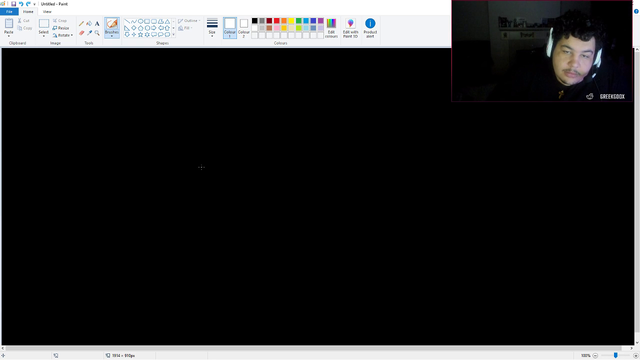Screen dimensions: 640x360
Task: Click the zoom slider handle
Action: click(616, 356)
